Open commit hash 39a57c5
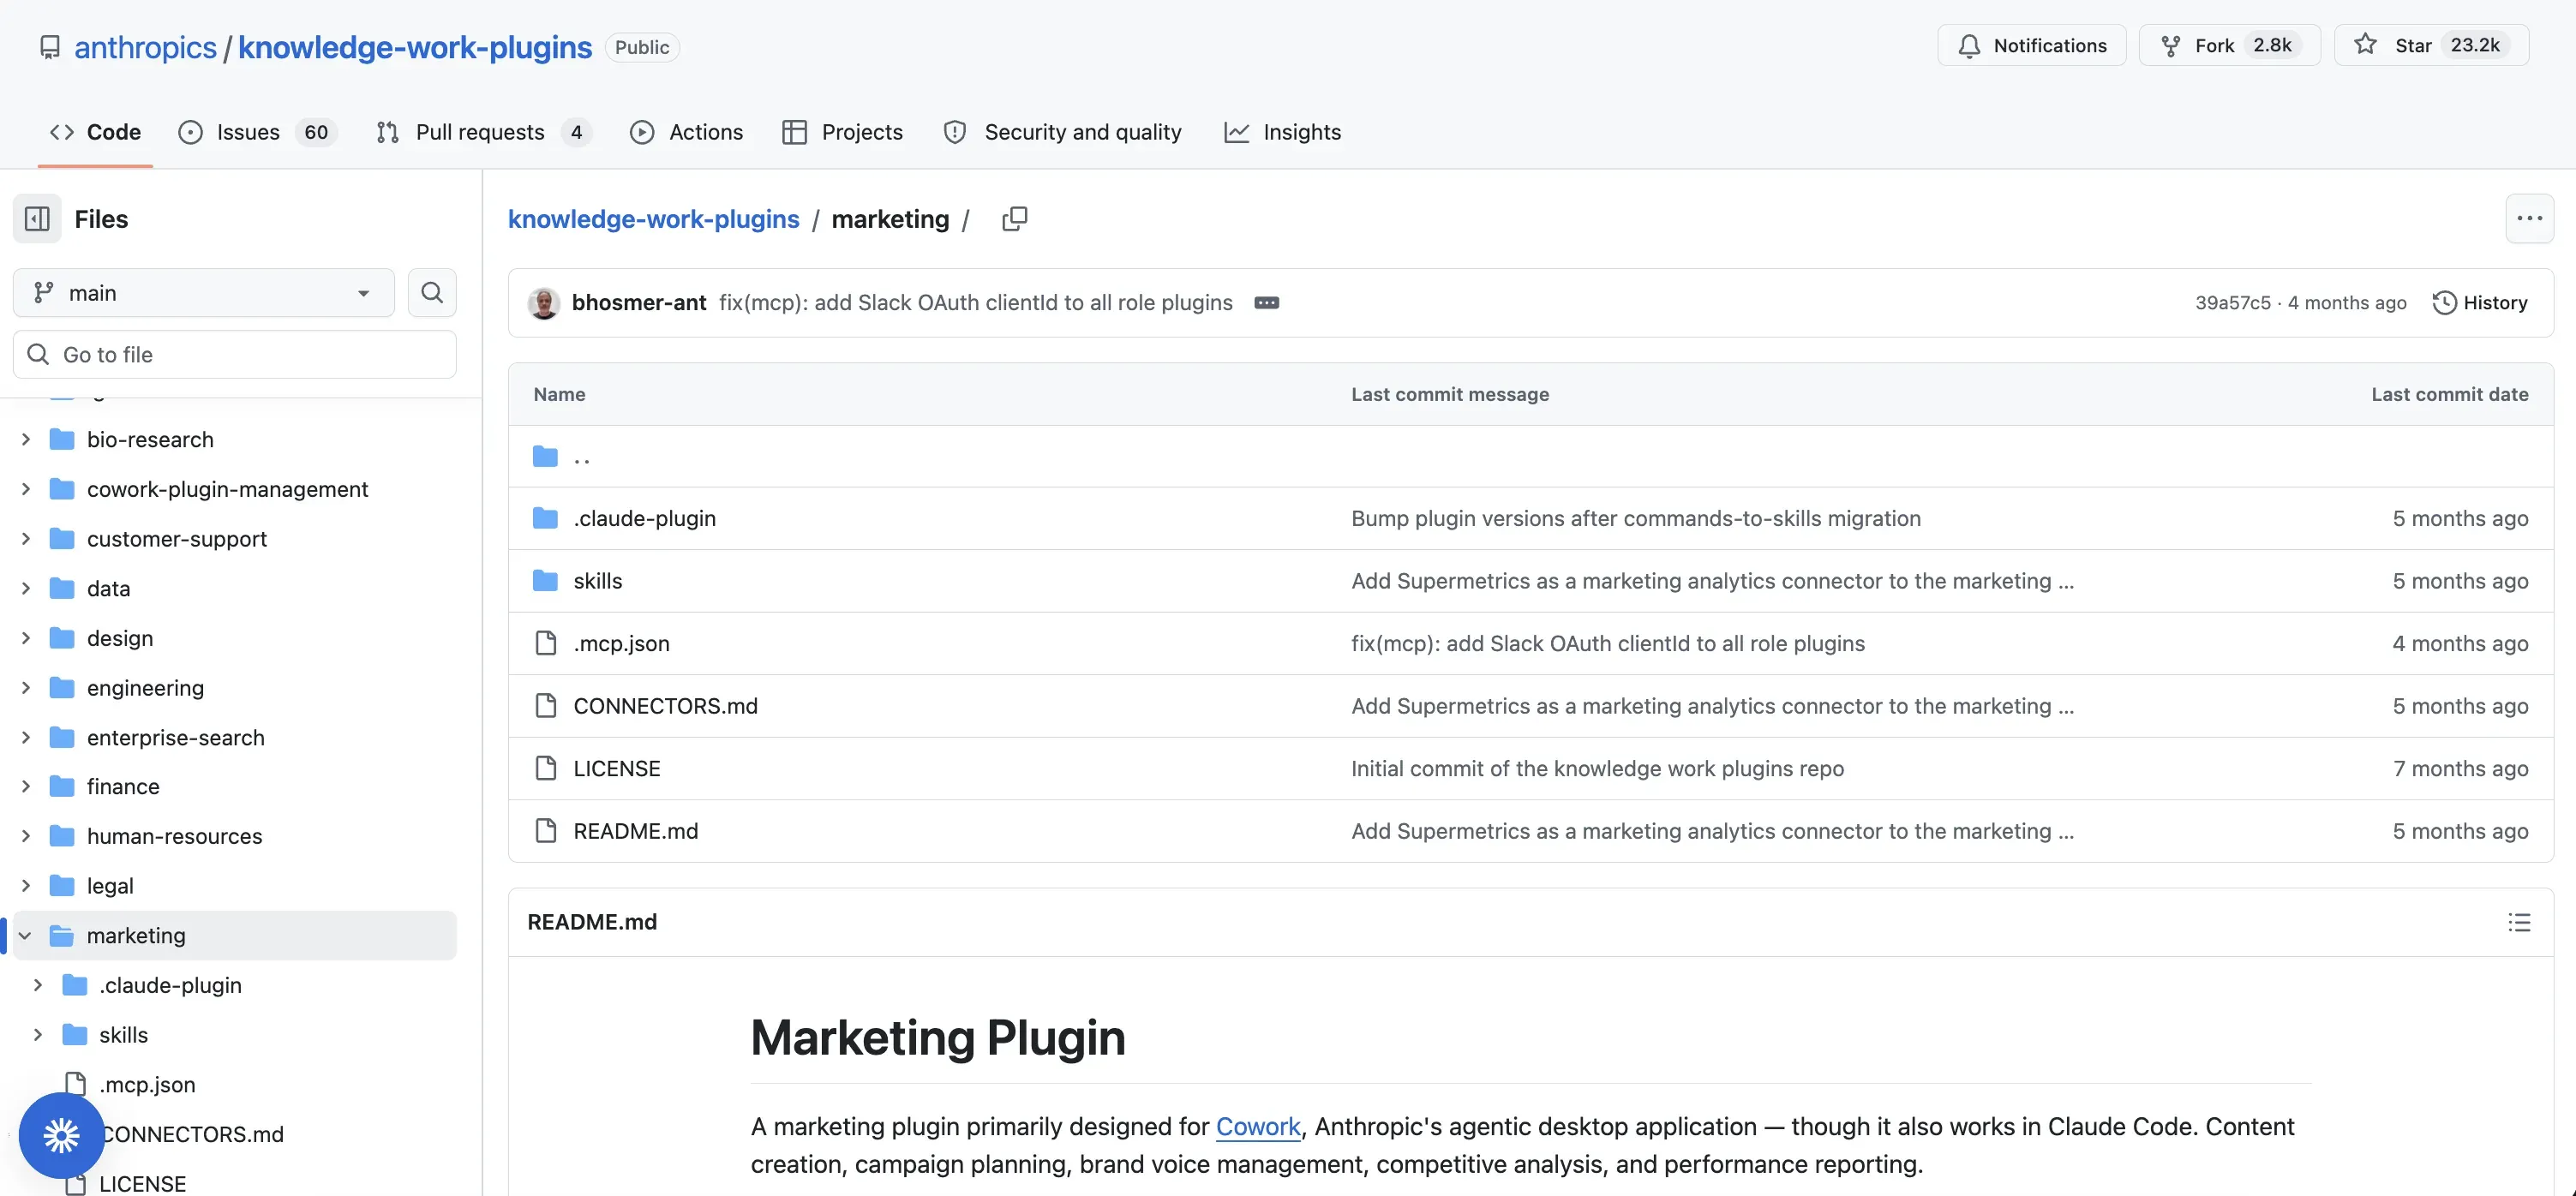Viewport: 2576px width, 1196px height. [2233, 302]
